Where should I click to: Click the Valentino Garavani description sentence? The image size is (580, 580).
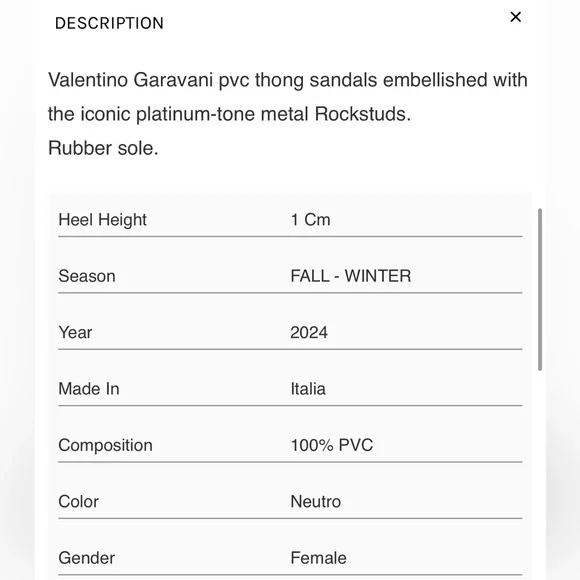pyautogui.click(x=287, y=97)
